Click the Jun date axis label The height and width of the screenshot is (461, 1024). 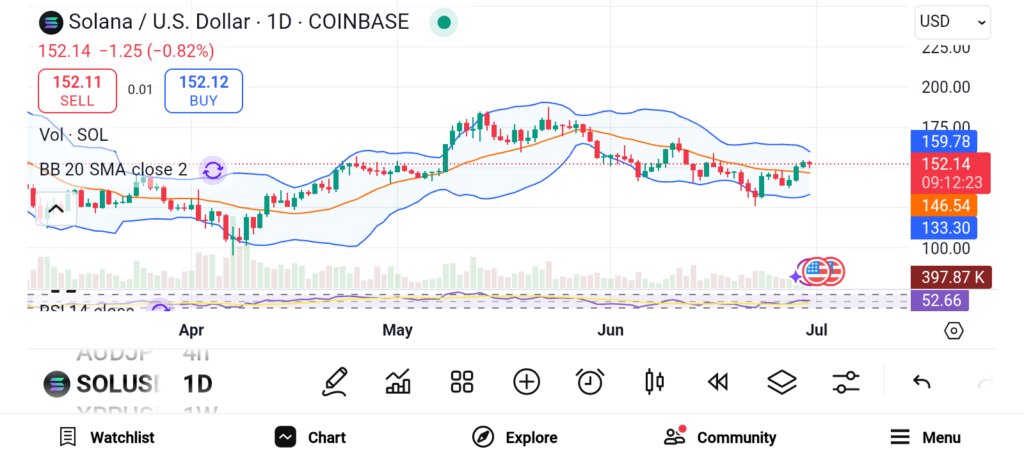[x=610, y=330]
